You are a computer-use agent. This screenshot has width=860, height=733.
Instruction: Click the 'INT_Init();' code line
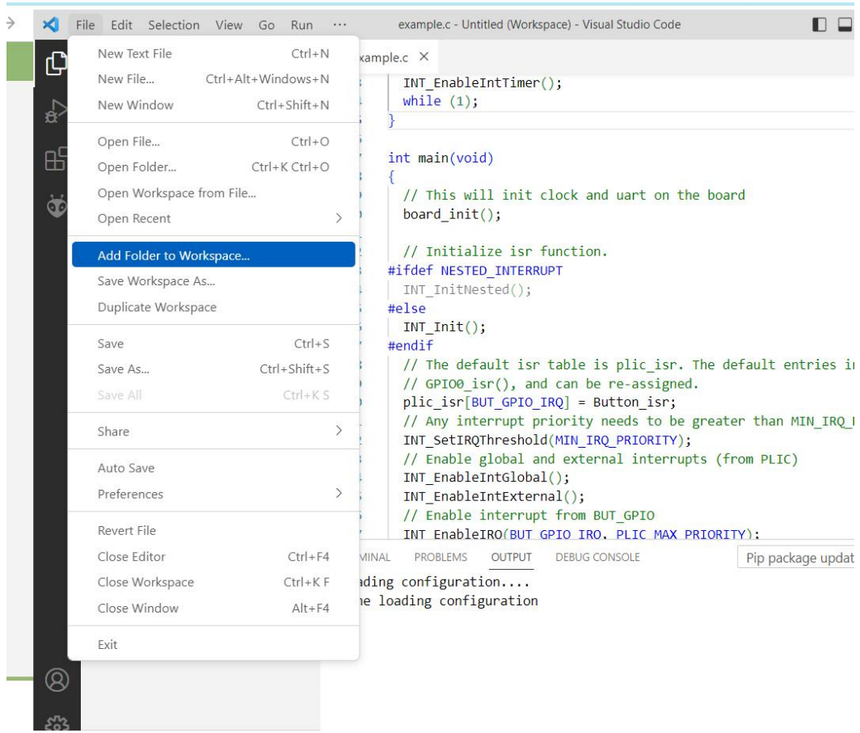coord(444,327)
